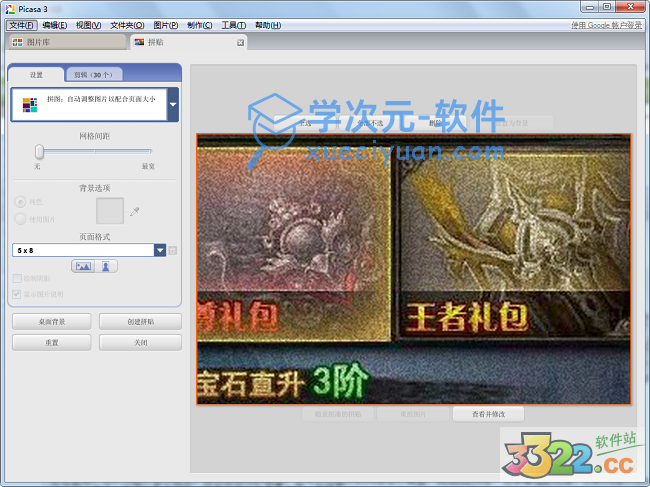Click the 重组图片 rearrange pictures button
Image resolution: width=650 pixels, height=487 pixels.
tap(413, 414)
